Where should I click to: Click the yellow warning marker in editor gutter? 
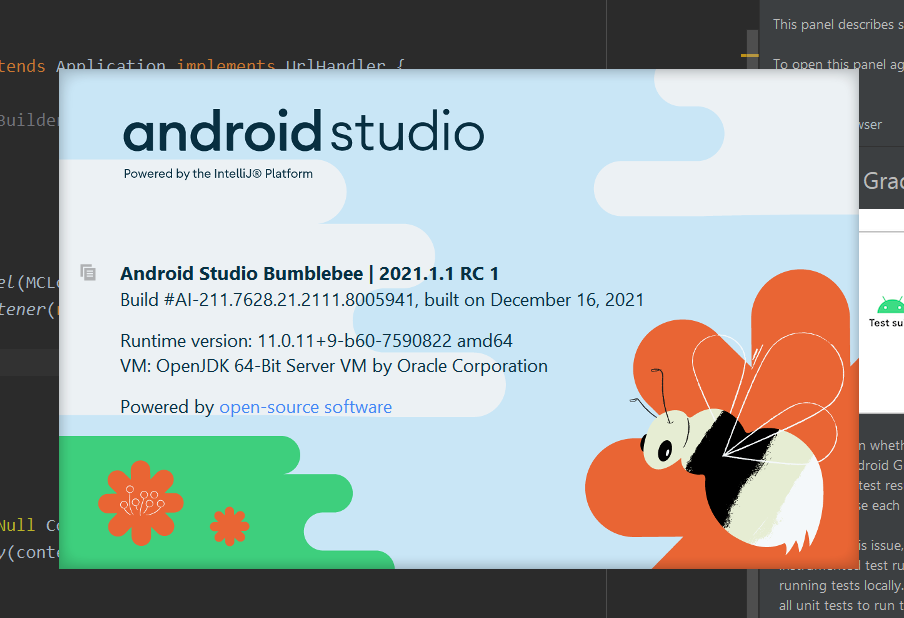[x=749, y=55]
